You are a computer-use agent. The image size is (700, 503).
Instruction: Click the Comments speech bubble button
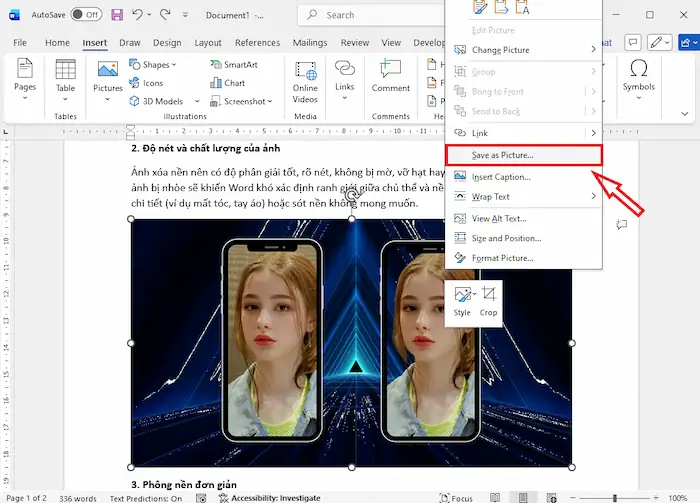click(633, 42)
